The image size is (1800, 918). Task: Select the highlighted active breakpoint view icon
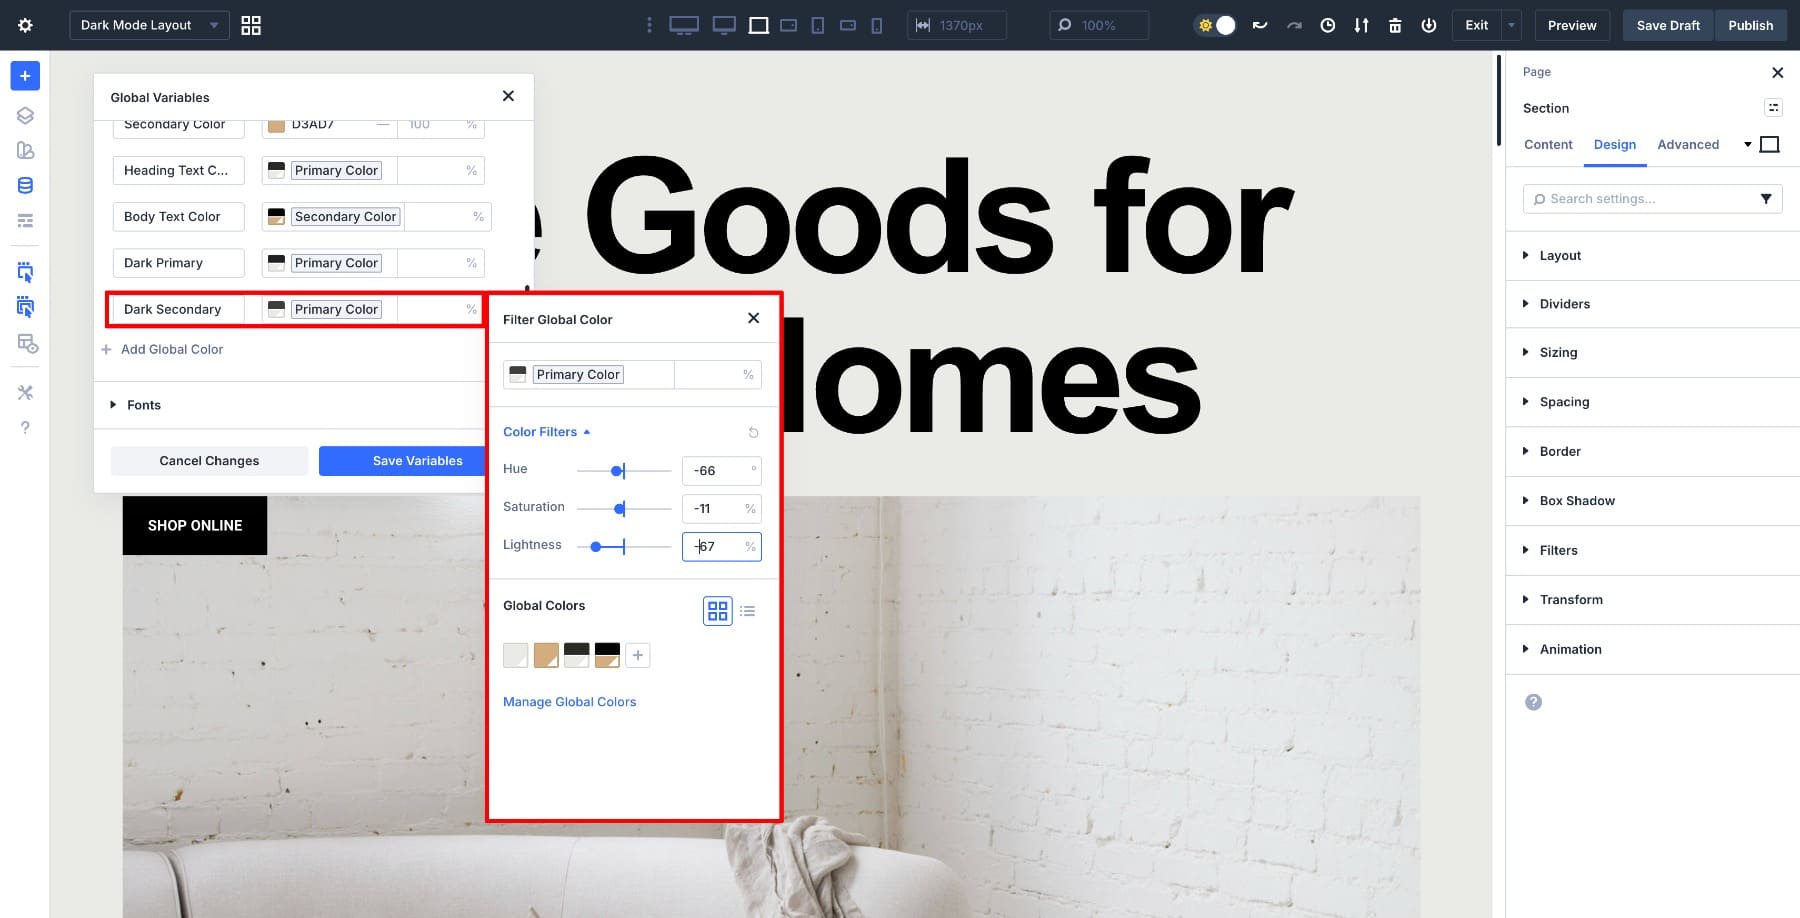[x=759, y=25]
